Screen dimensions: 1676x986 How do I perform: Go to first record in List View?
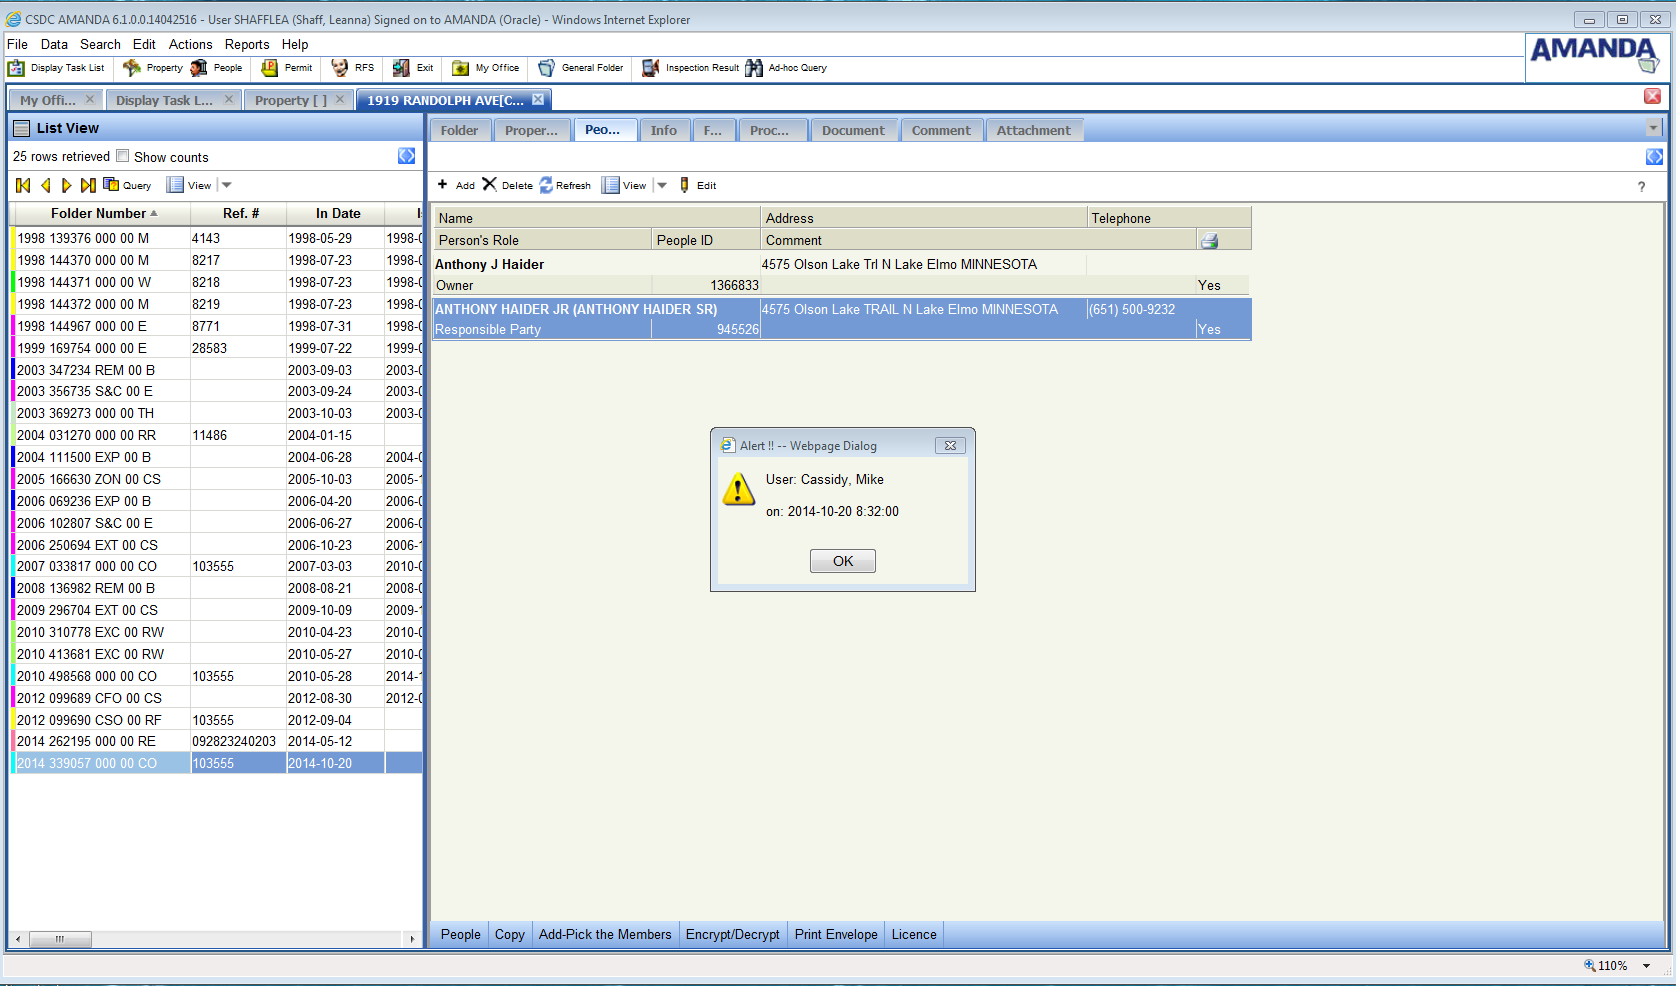click(23, 185)
